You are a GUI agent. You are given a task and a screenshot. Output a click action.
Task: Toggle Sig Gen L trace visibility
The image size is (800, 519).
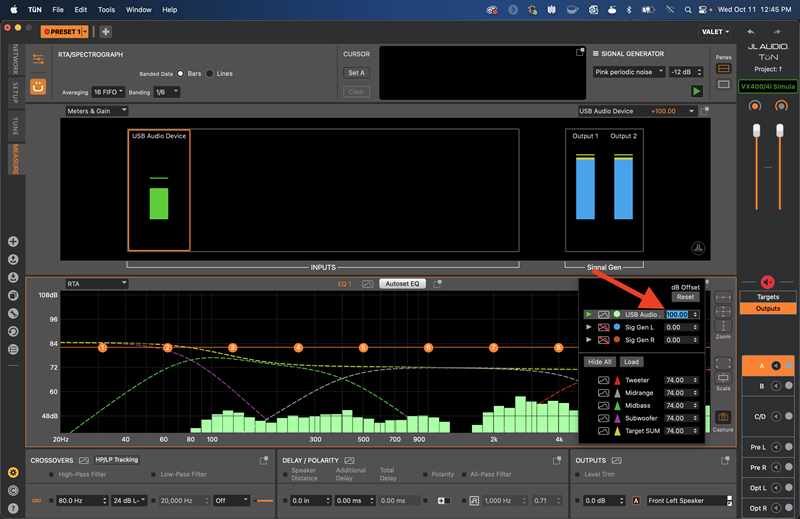[x=603, y=327]
